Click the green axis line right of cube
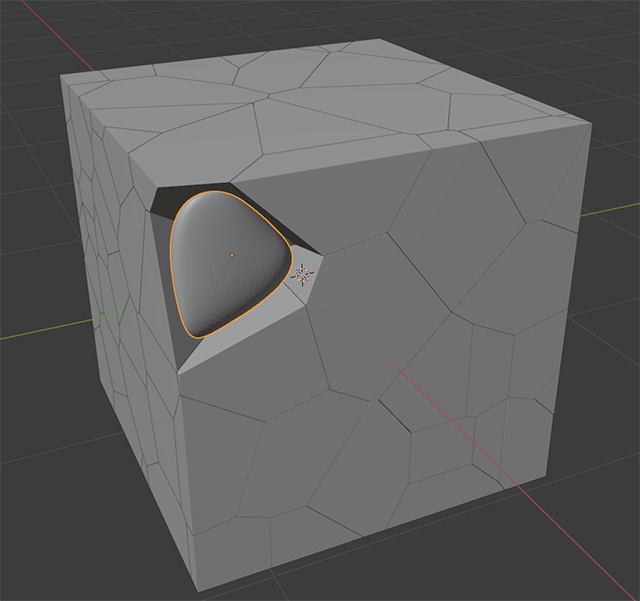640x601 pixels. pyautogui.click(x=612, y=210)
